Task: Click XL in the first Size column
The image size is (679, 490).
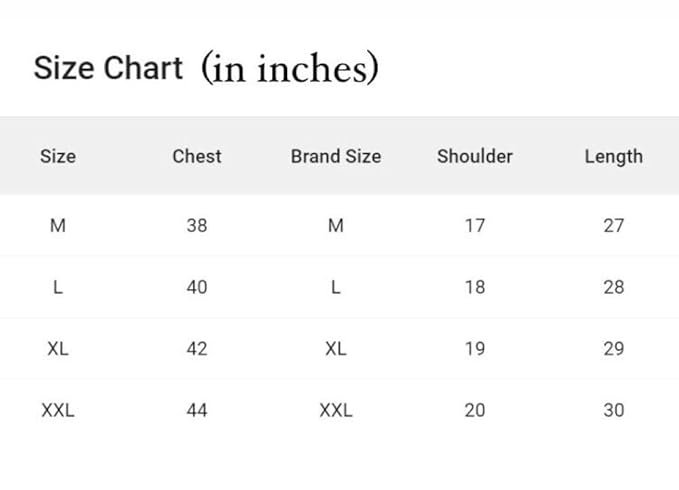Action: coord(58,348)
